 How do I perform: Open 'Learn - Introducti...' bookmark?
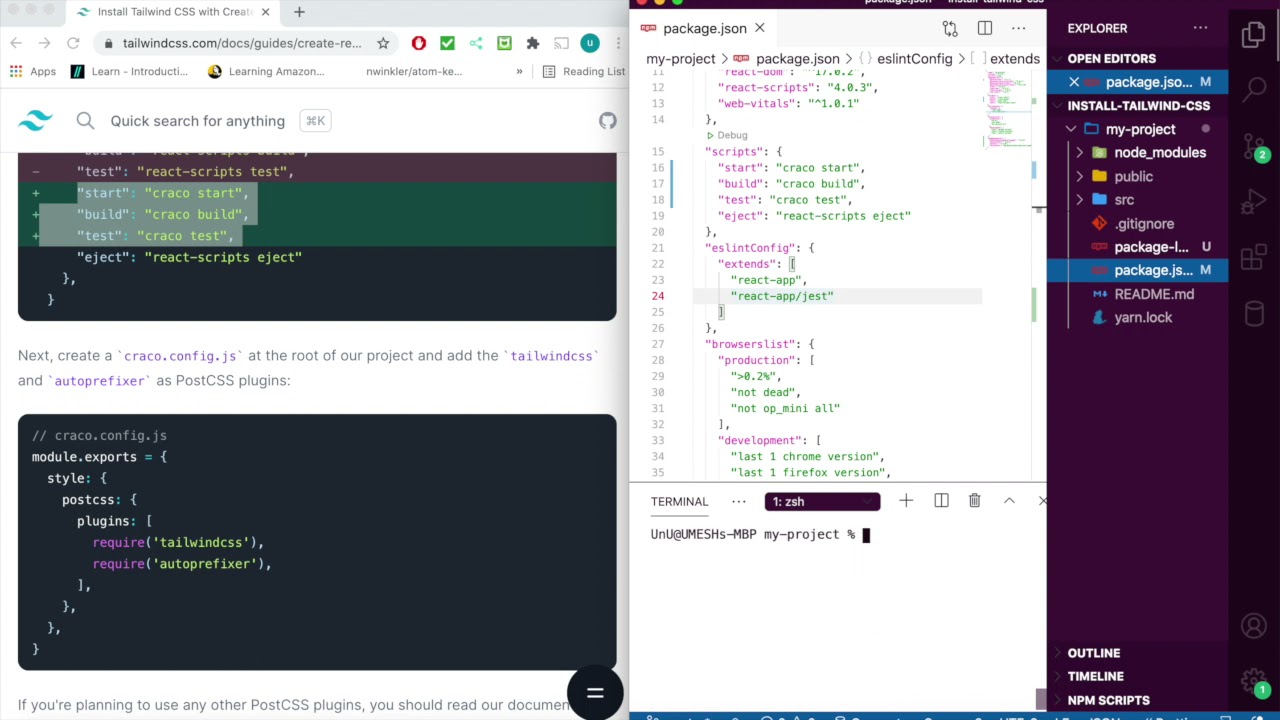129,71
